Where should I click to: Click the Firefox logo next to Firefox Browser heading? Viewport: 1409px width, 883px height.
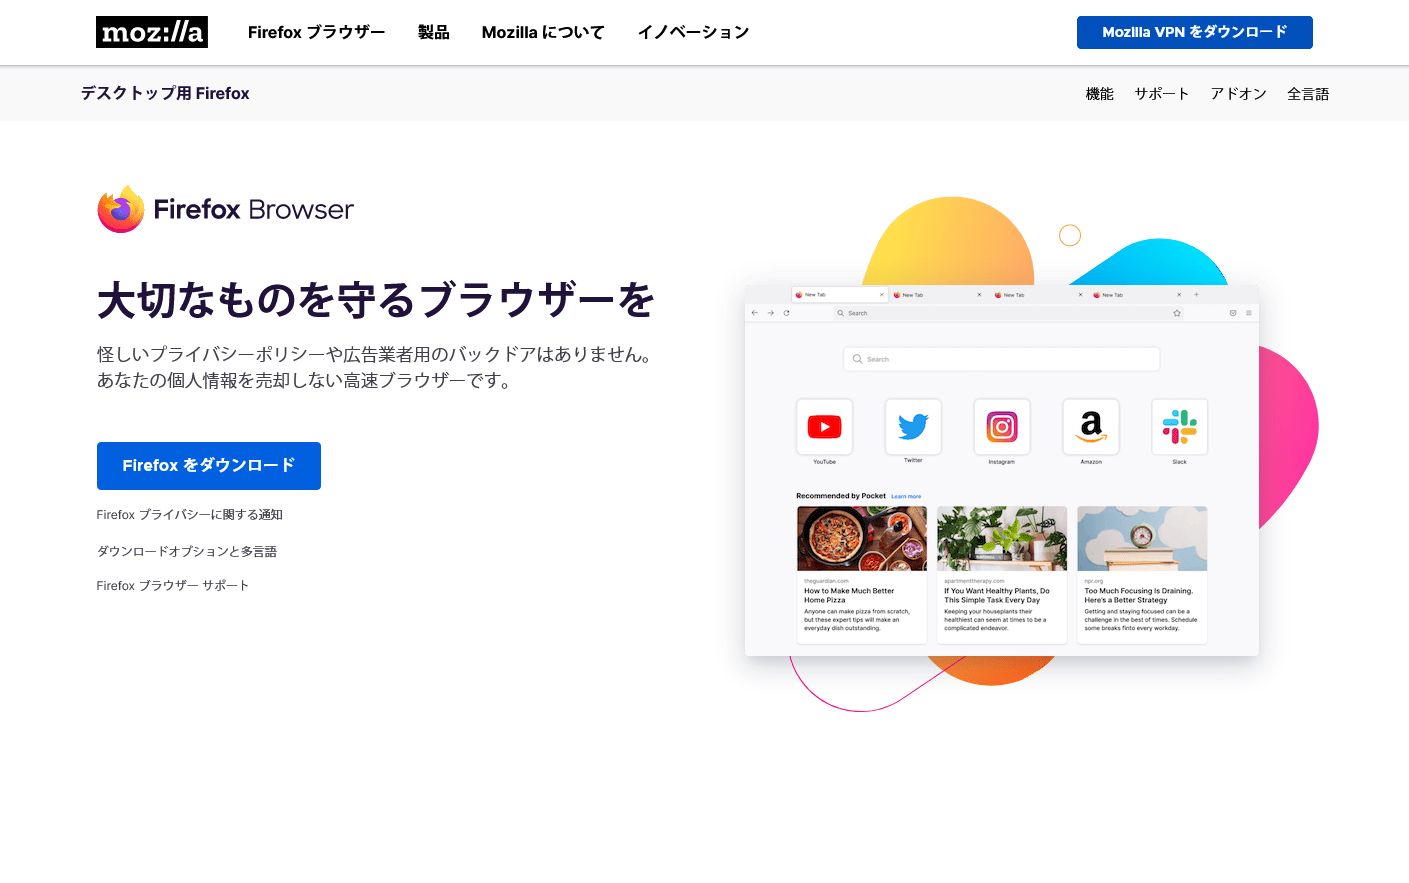point(120,209)
